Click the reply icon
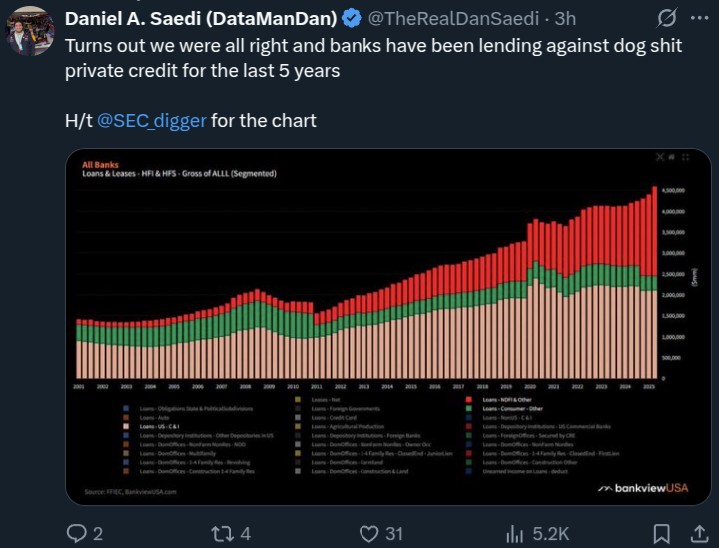Screen dimensions: 719x548 pos(75,534)
